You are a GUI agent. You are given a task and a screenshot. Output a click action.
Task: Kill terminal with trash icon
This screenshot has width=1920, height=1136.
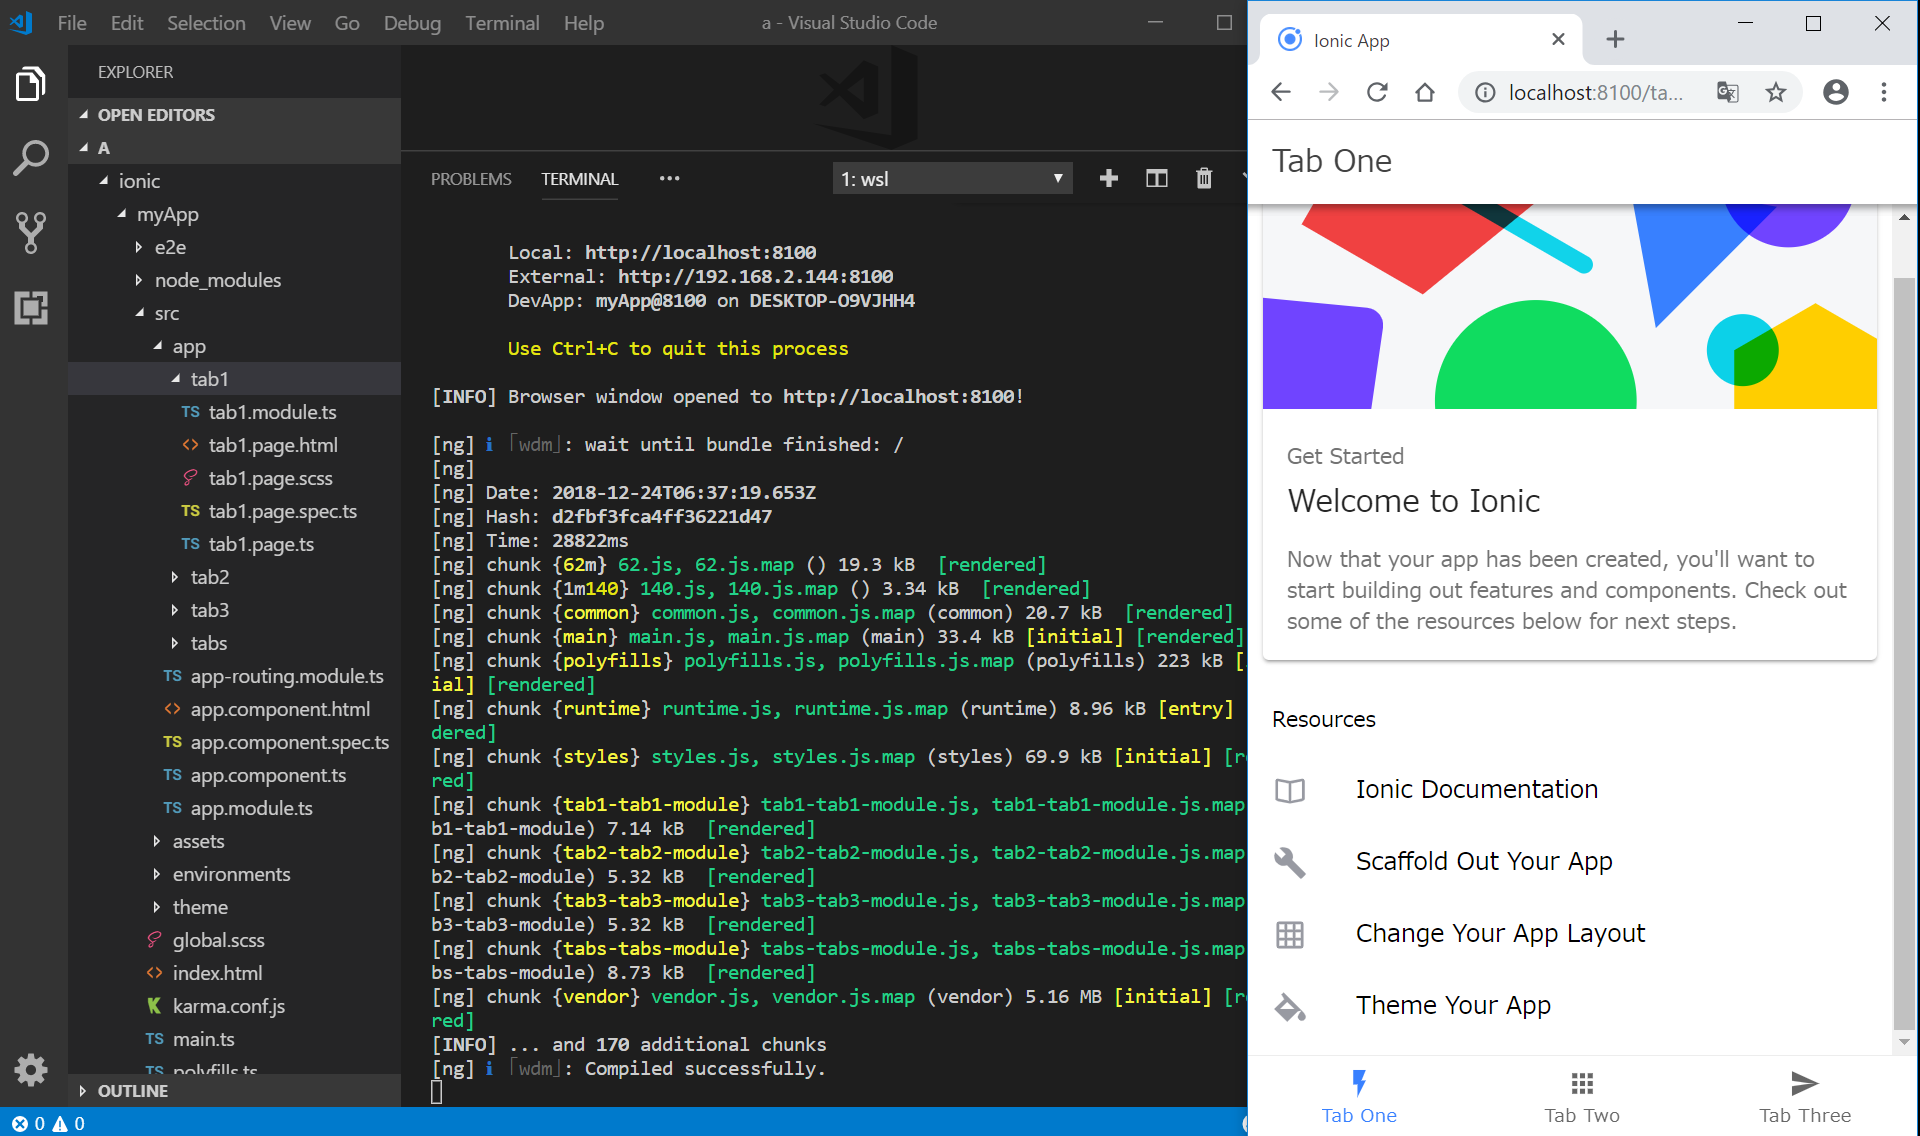1204,178
